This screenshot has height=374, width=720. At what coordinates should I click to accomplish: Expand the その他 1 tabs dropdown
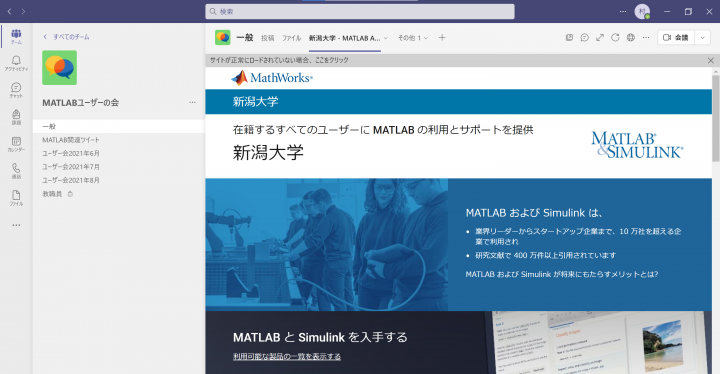[x=412, y=38]
